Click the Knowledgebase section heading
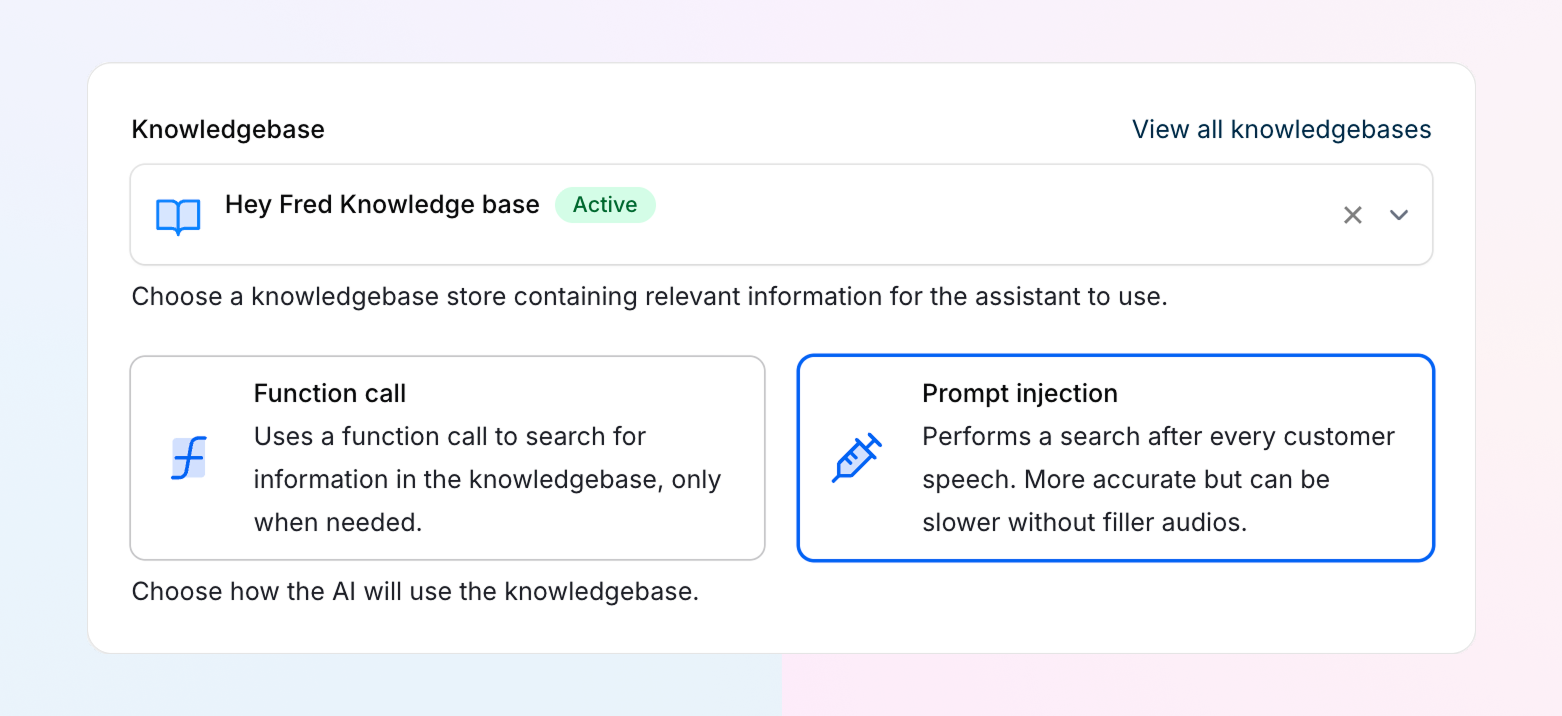Image resolution: width=1562 pixels, height=716 pixels. pos(228,128)
